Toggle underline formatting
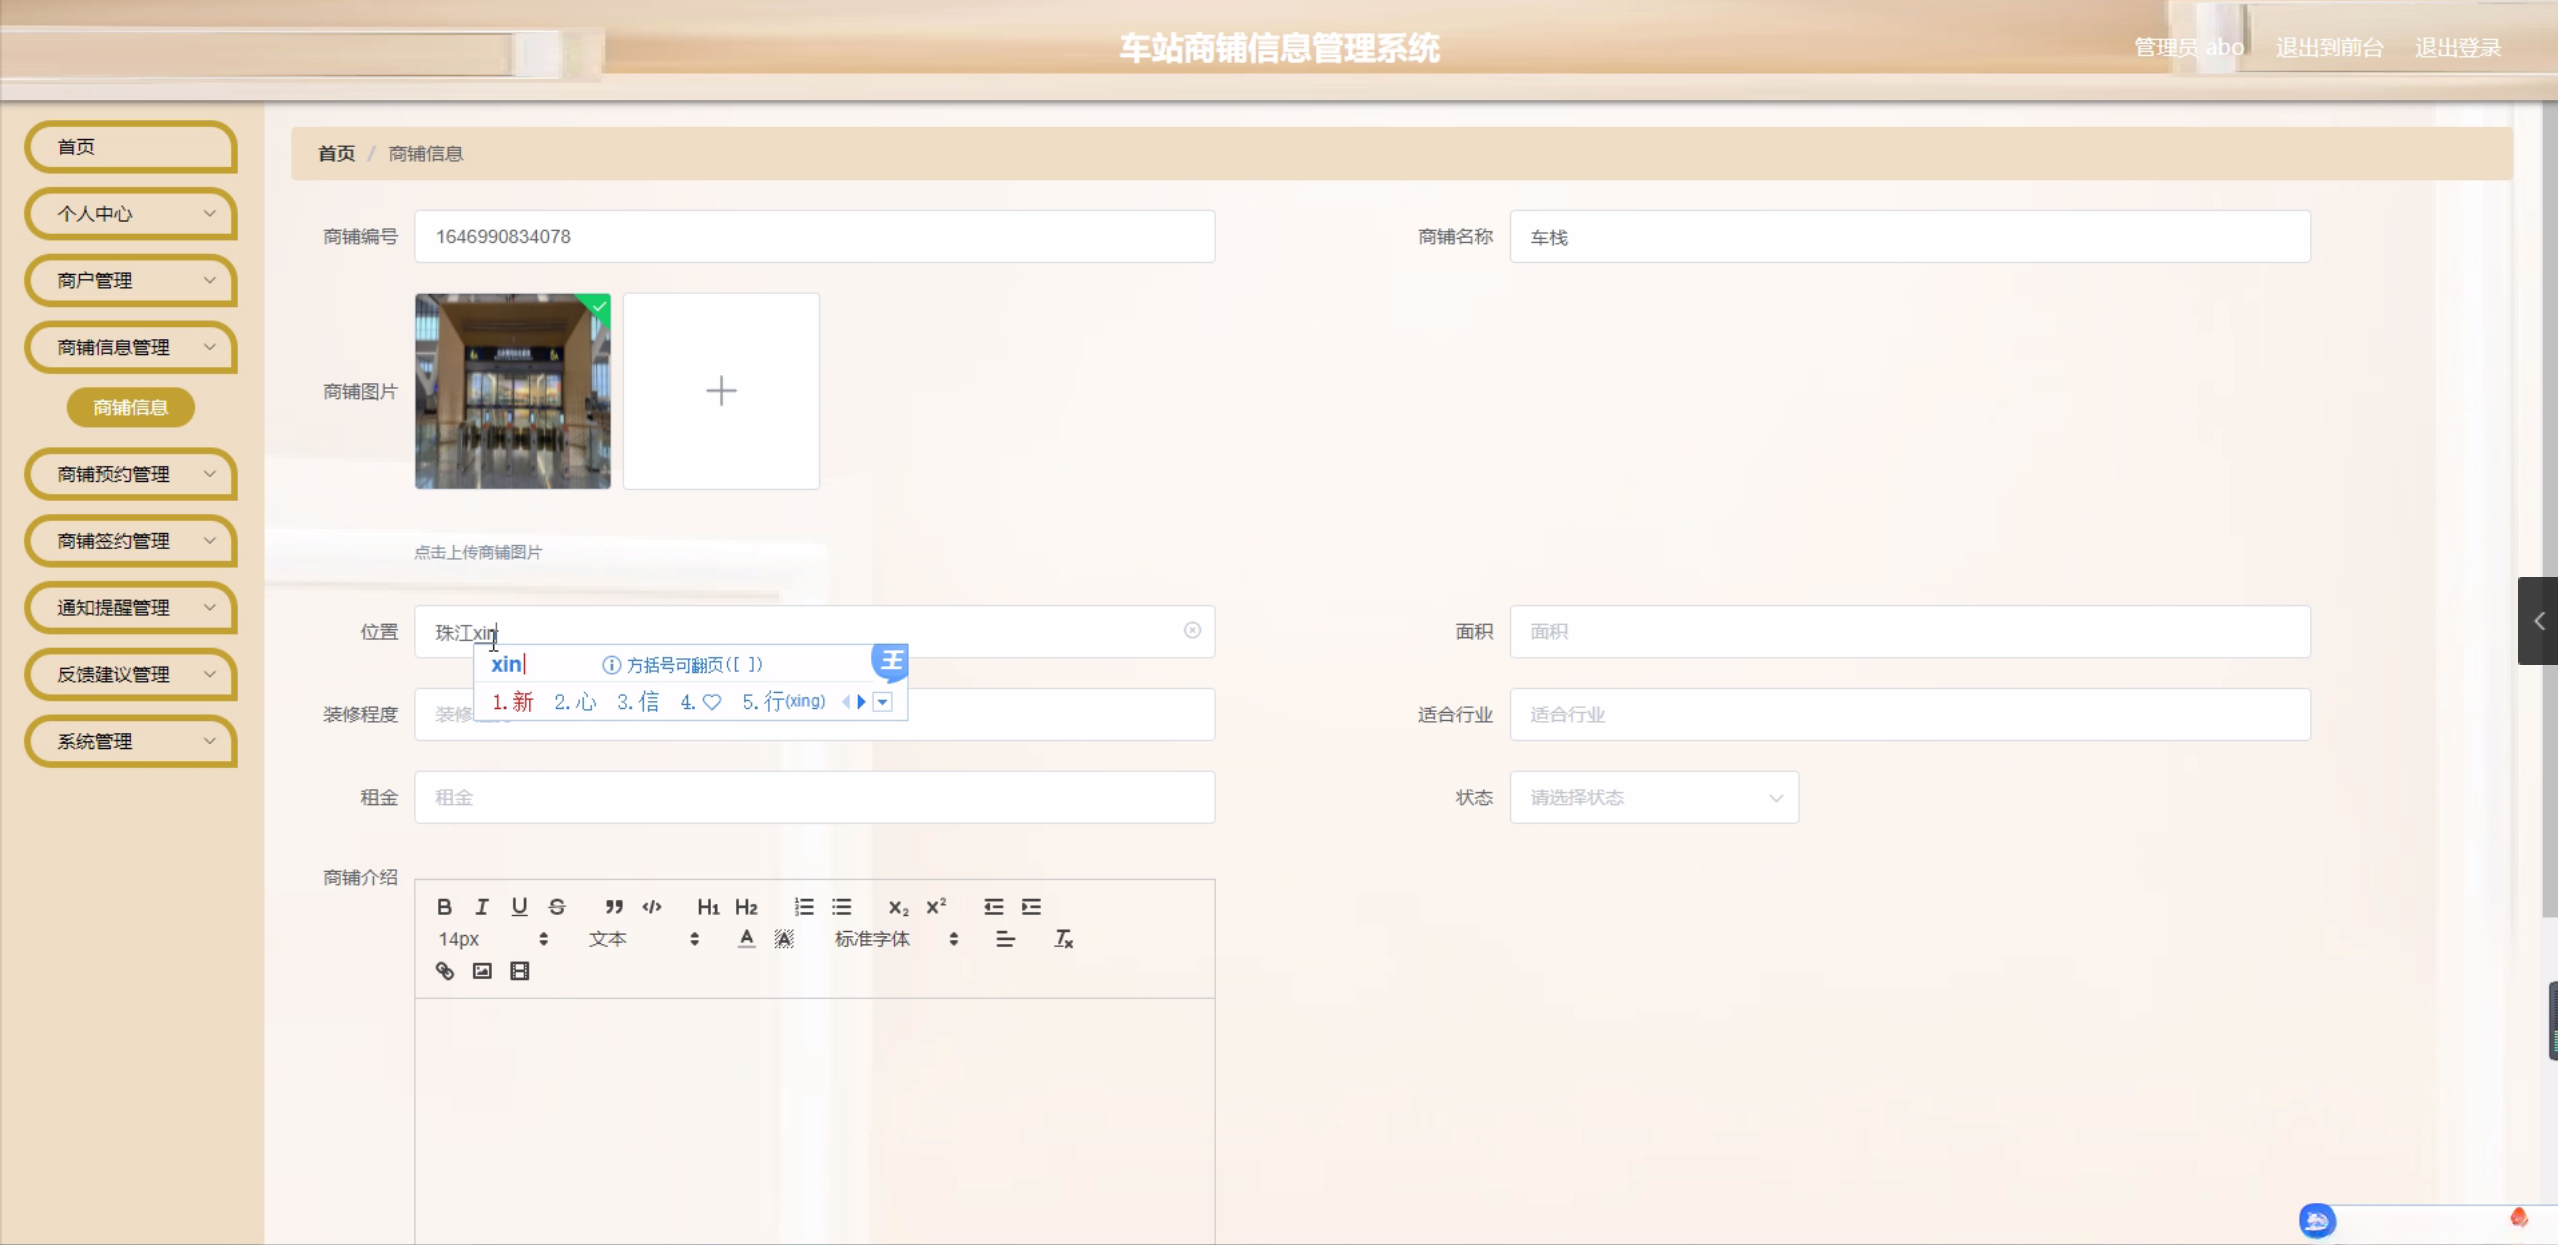Viewport: 2558px width, 1245px height. point(519,907)
